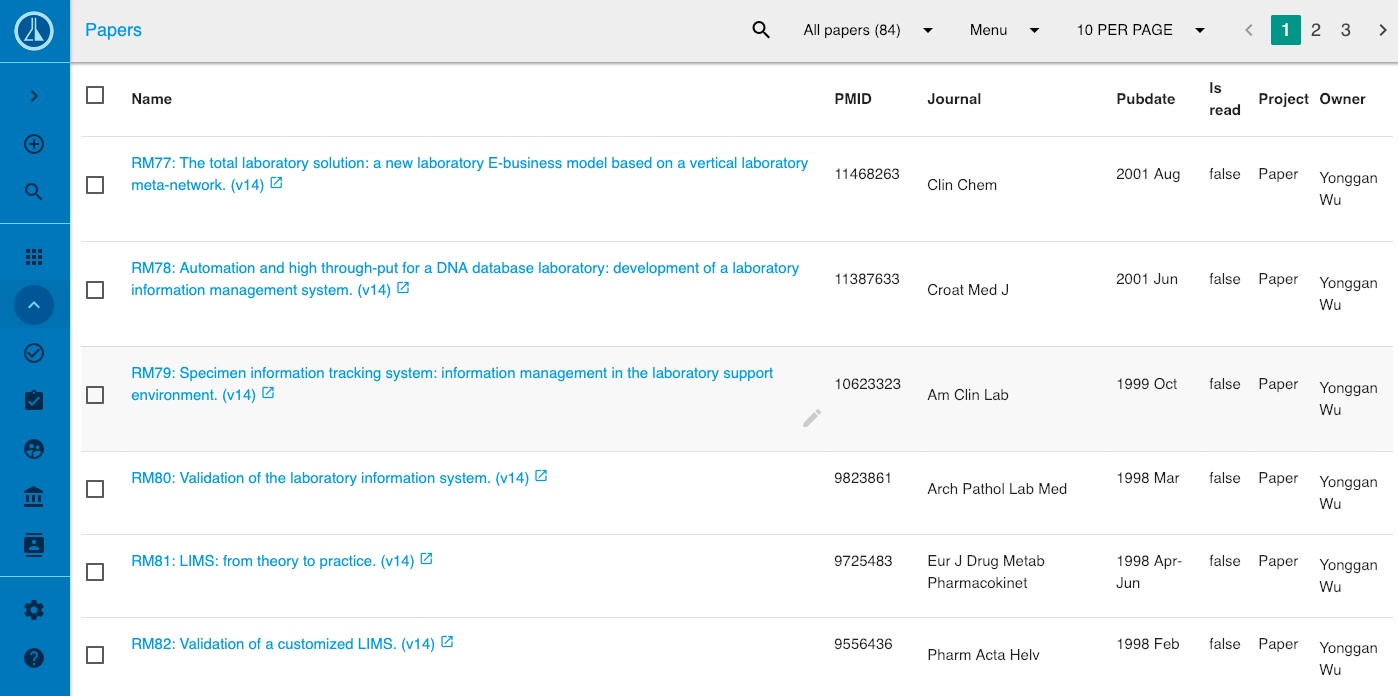1398x696 pixels.
Task: Open settings gear in the sidebar
Action: pos(34,610)
